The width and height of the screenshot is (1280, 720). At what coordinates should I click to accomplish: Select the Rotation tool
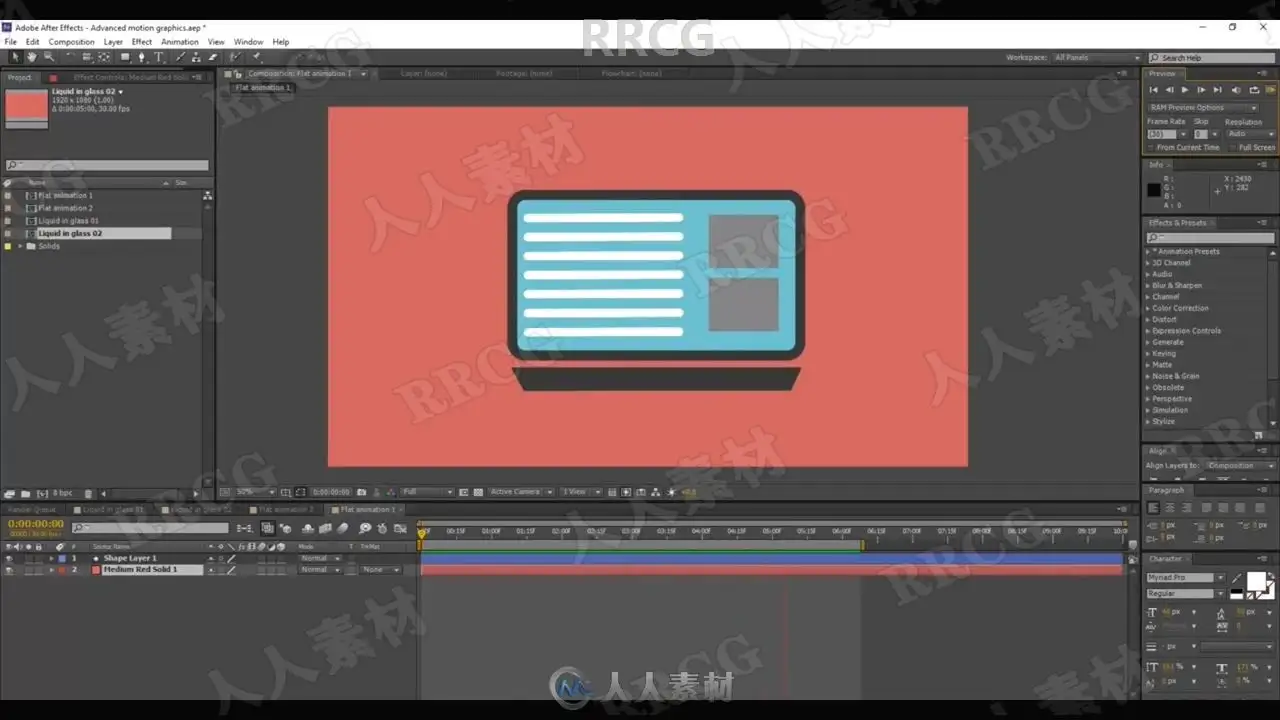[x=70, y=57]
